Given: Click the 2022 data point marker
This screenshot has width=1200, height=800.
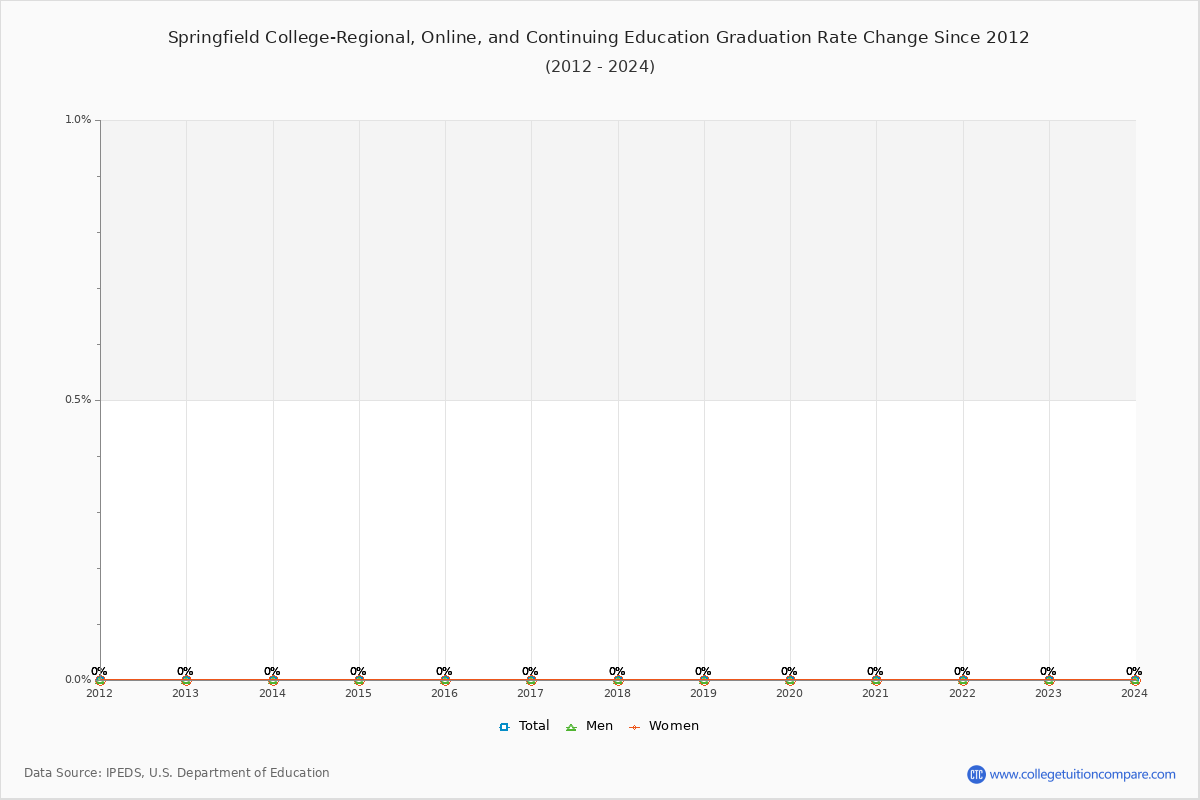Looking at the screenshot, I should 963,680.
